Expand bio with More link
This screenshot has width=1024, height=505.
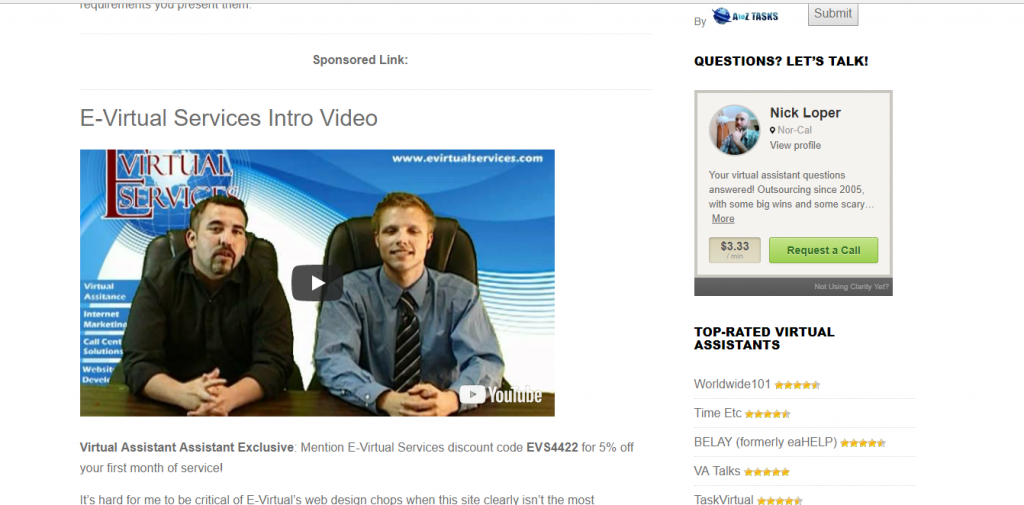[x=723, y=219]
